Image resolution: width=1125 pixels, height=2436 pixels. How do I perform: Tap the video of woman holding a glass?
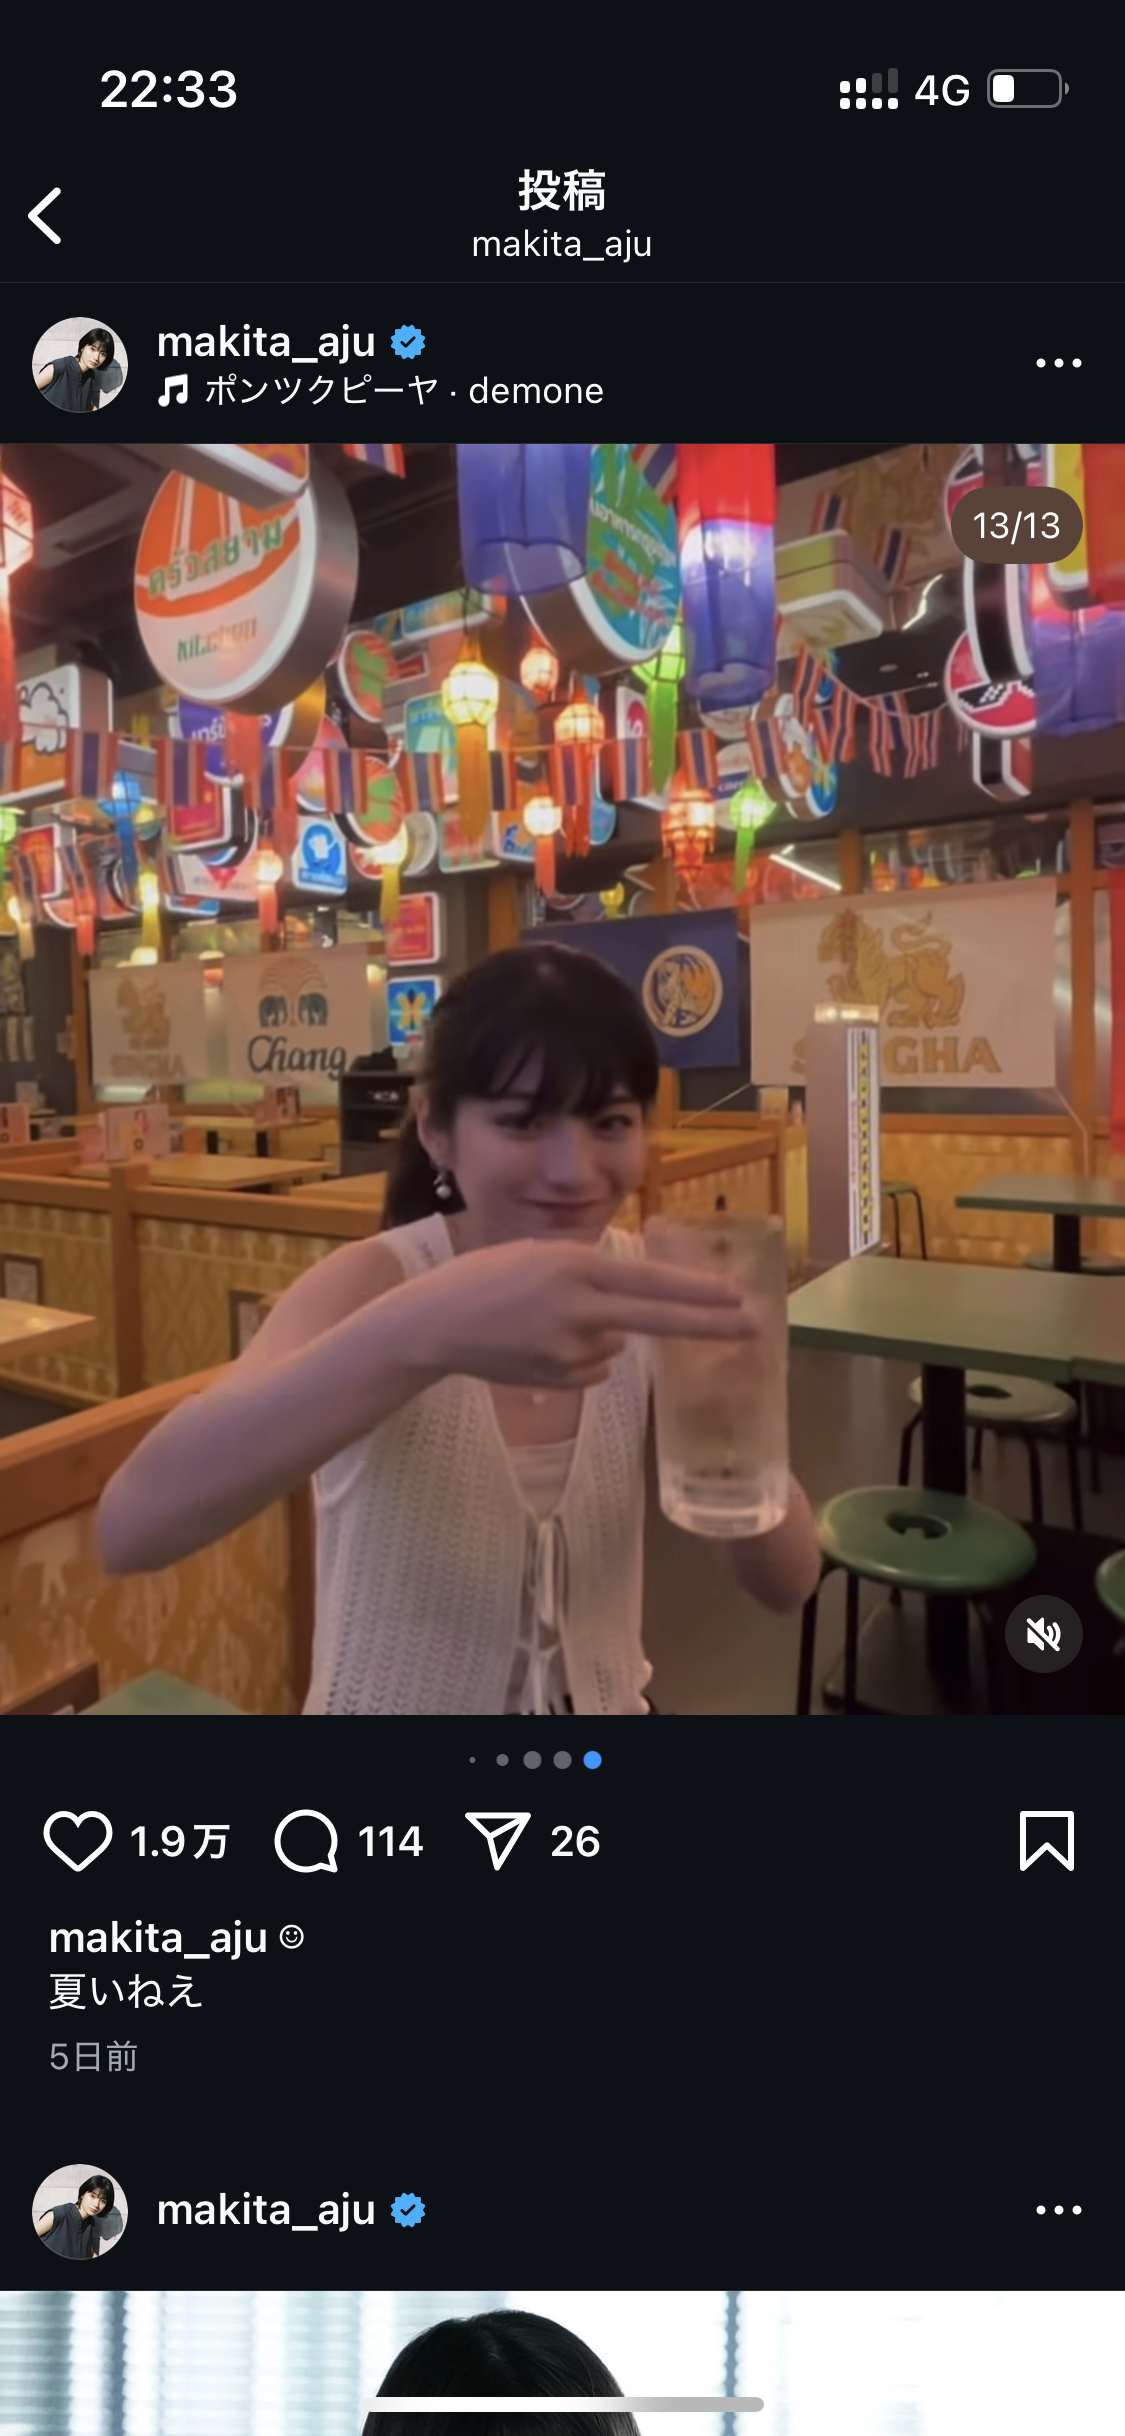click(x=562, y=1079)
